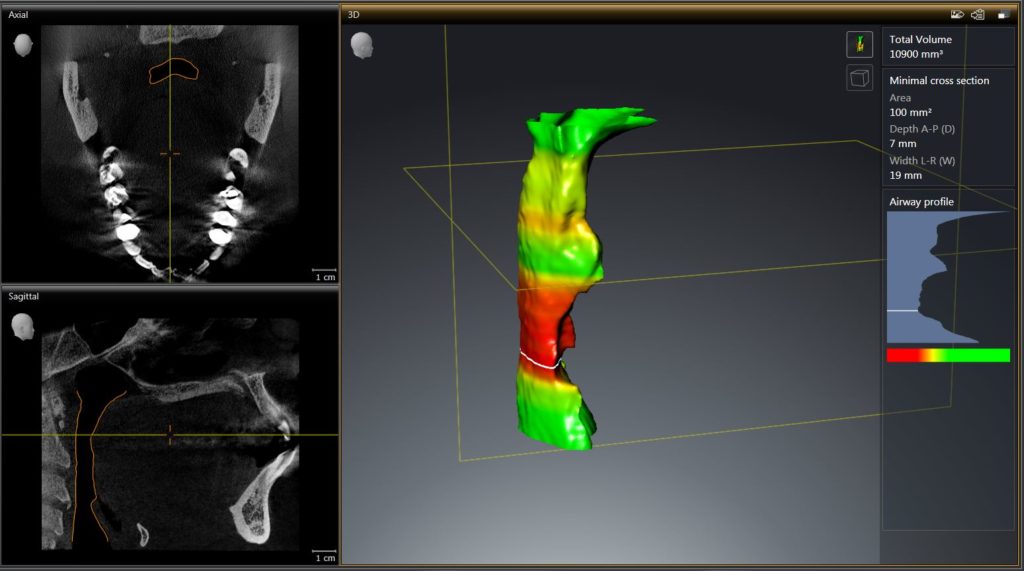Export the 3D view as an image
1024x571 pixels.
[x=957, y=14]
